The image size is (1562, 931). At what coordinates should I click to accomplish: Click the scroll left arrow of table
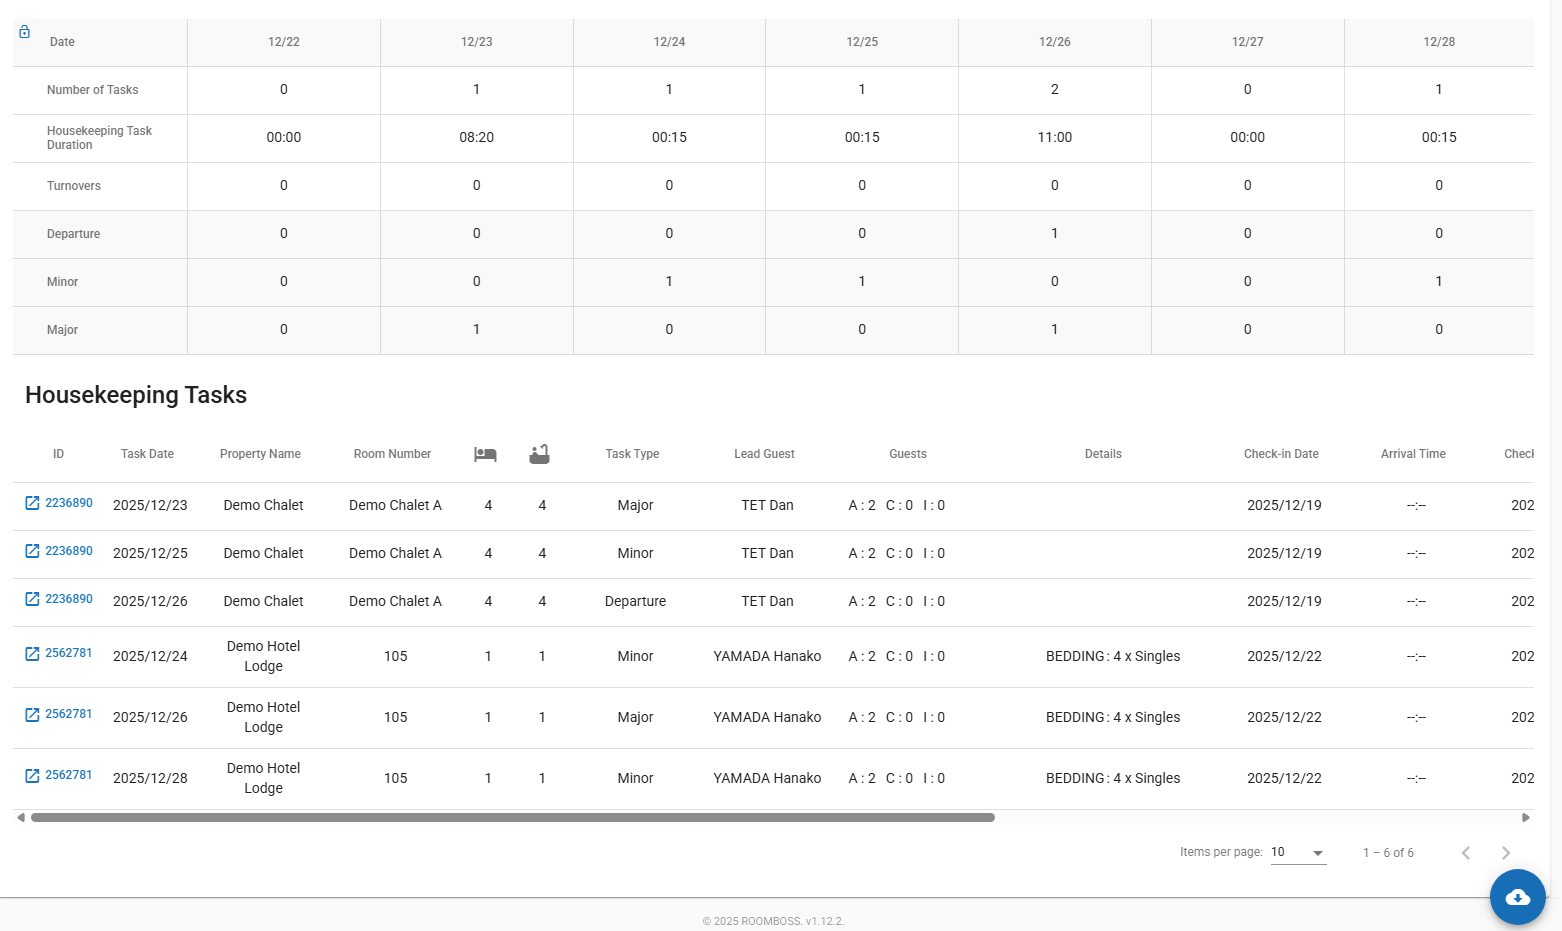click(x=21, y=818)
